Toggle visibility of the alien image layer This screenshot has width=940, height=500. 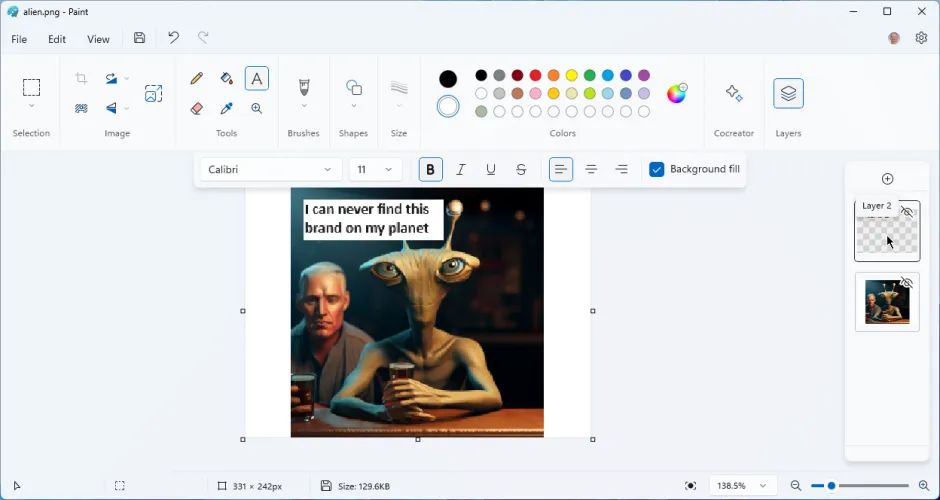[x=908, y=283]
